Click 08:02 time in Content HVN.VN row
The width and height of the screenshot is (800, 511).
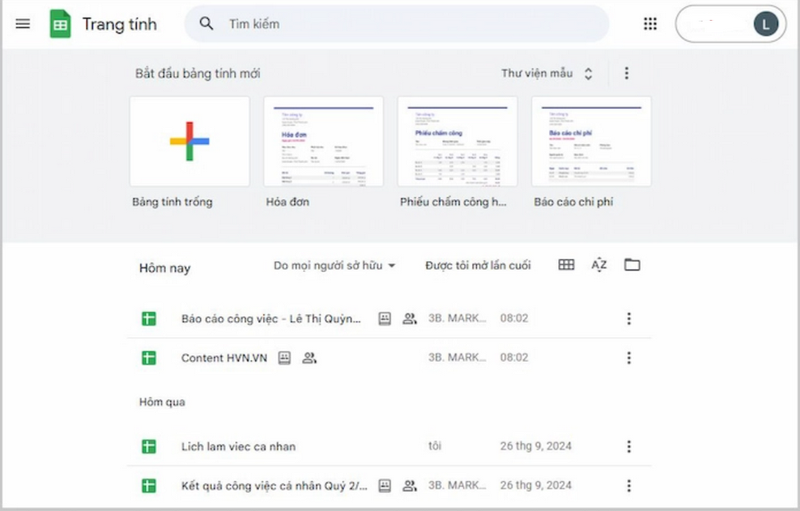coord(514,357)
